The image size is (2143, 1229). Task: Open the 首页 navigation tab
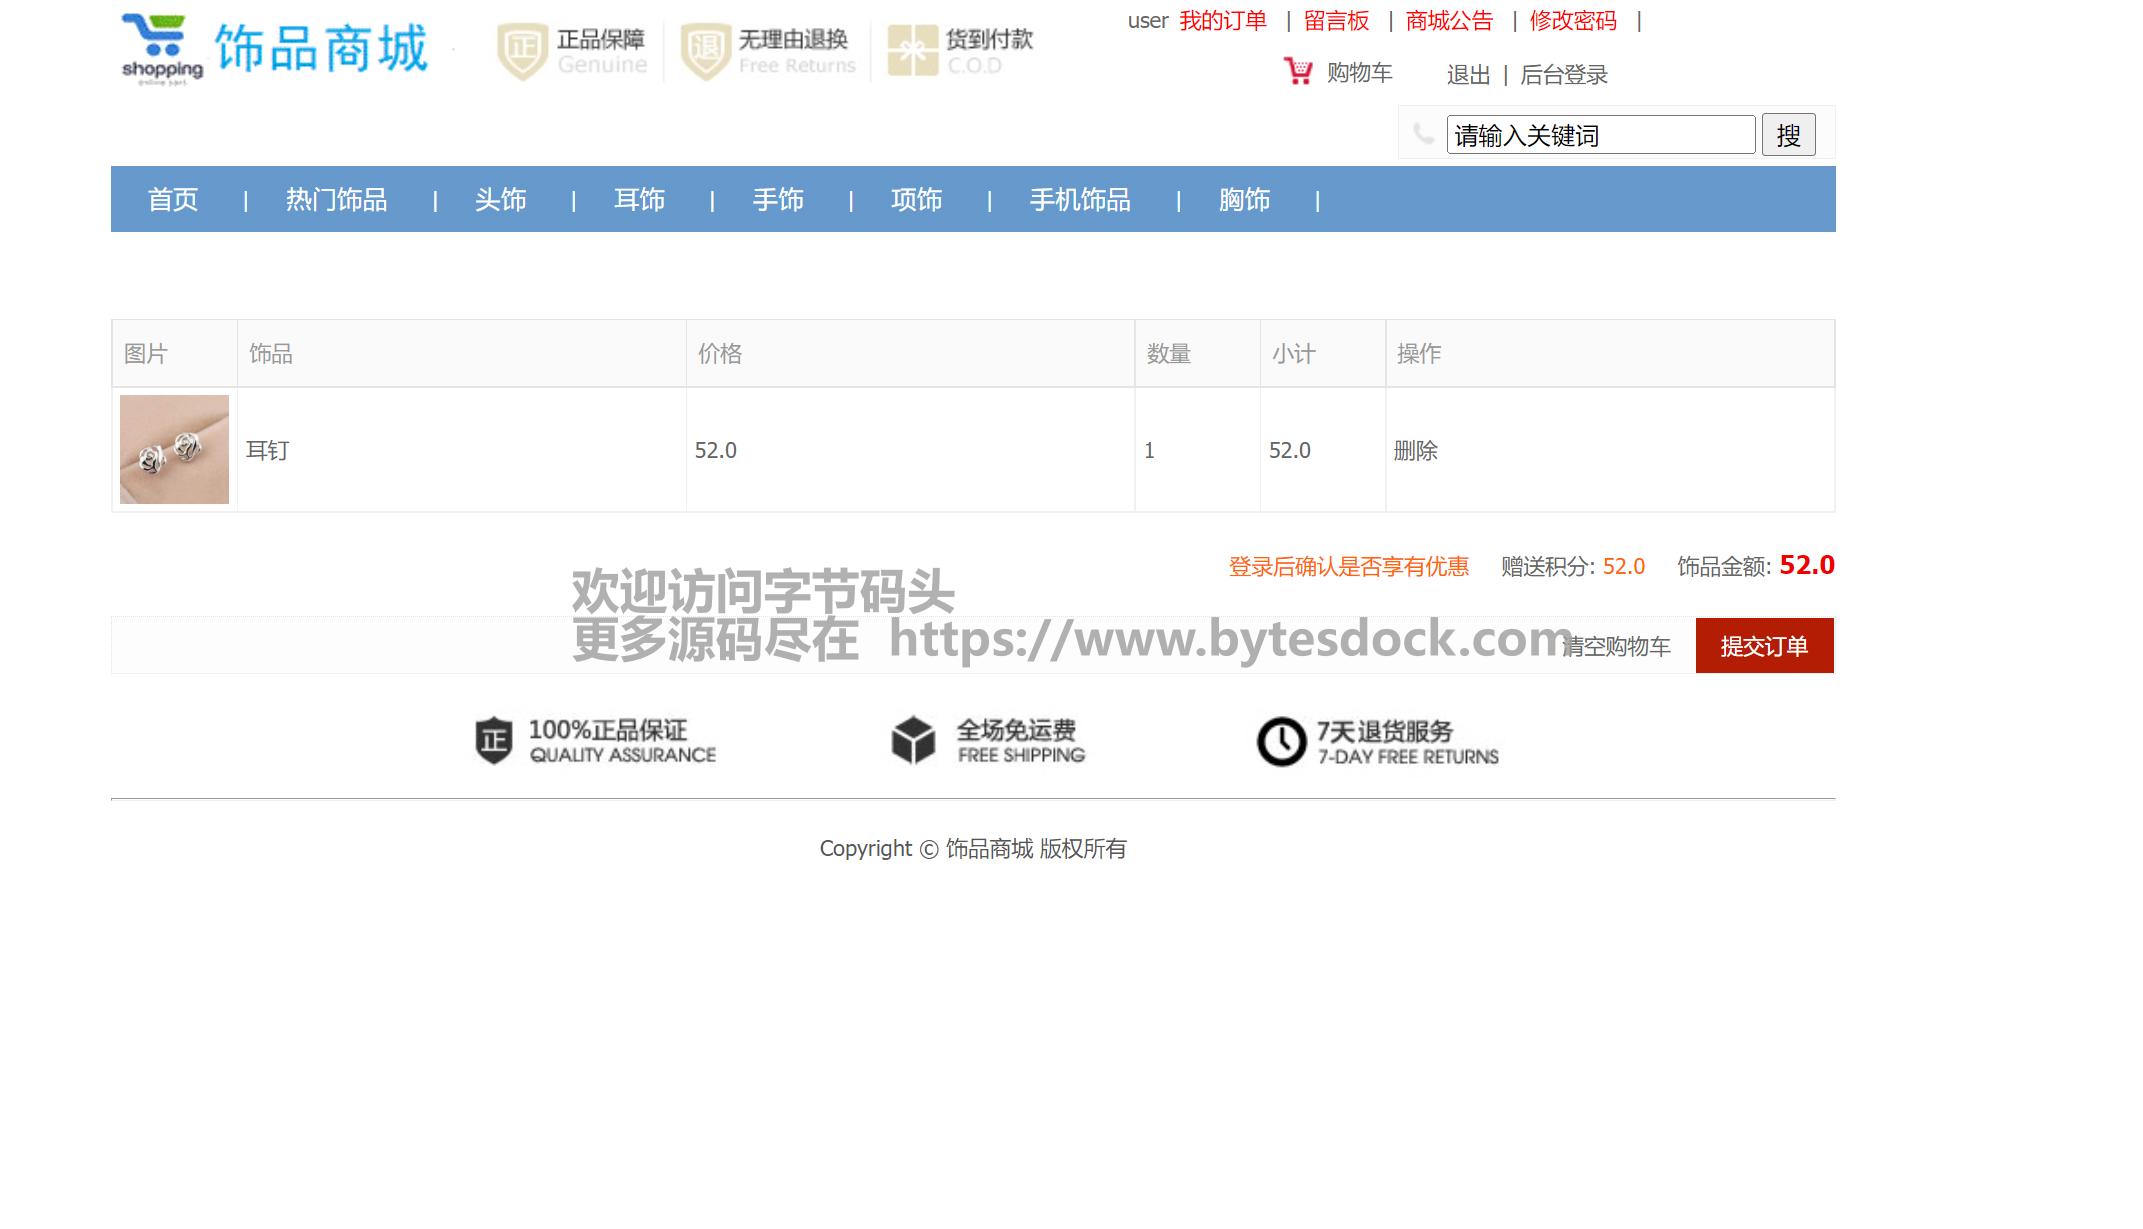point(173,200)
